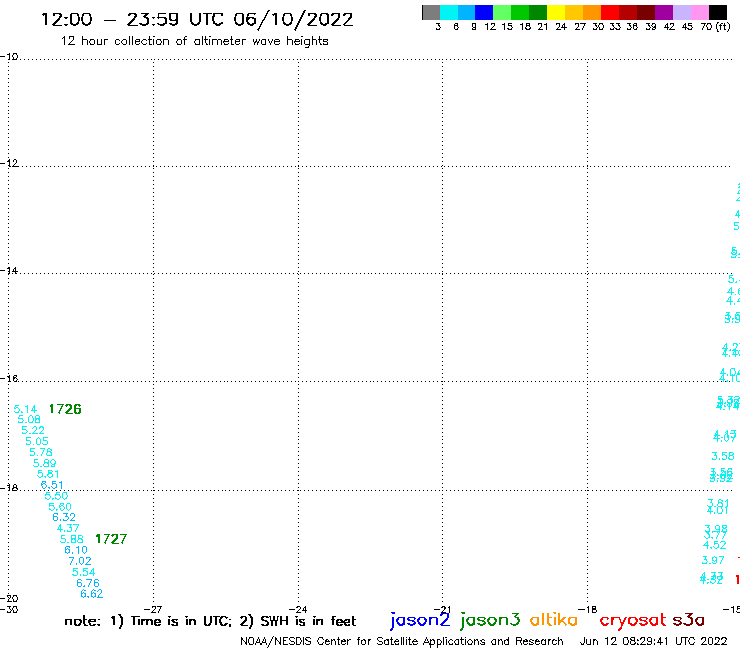Select the right-edge value '4.52'
This screenshot has width=740, height=650.
[x=715, y=545]
